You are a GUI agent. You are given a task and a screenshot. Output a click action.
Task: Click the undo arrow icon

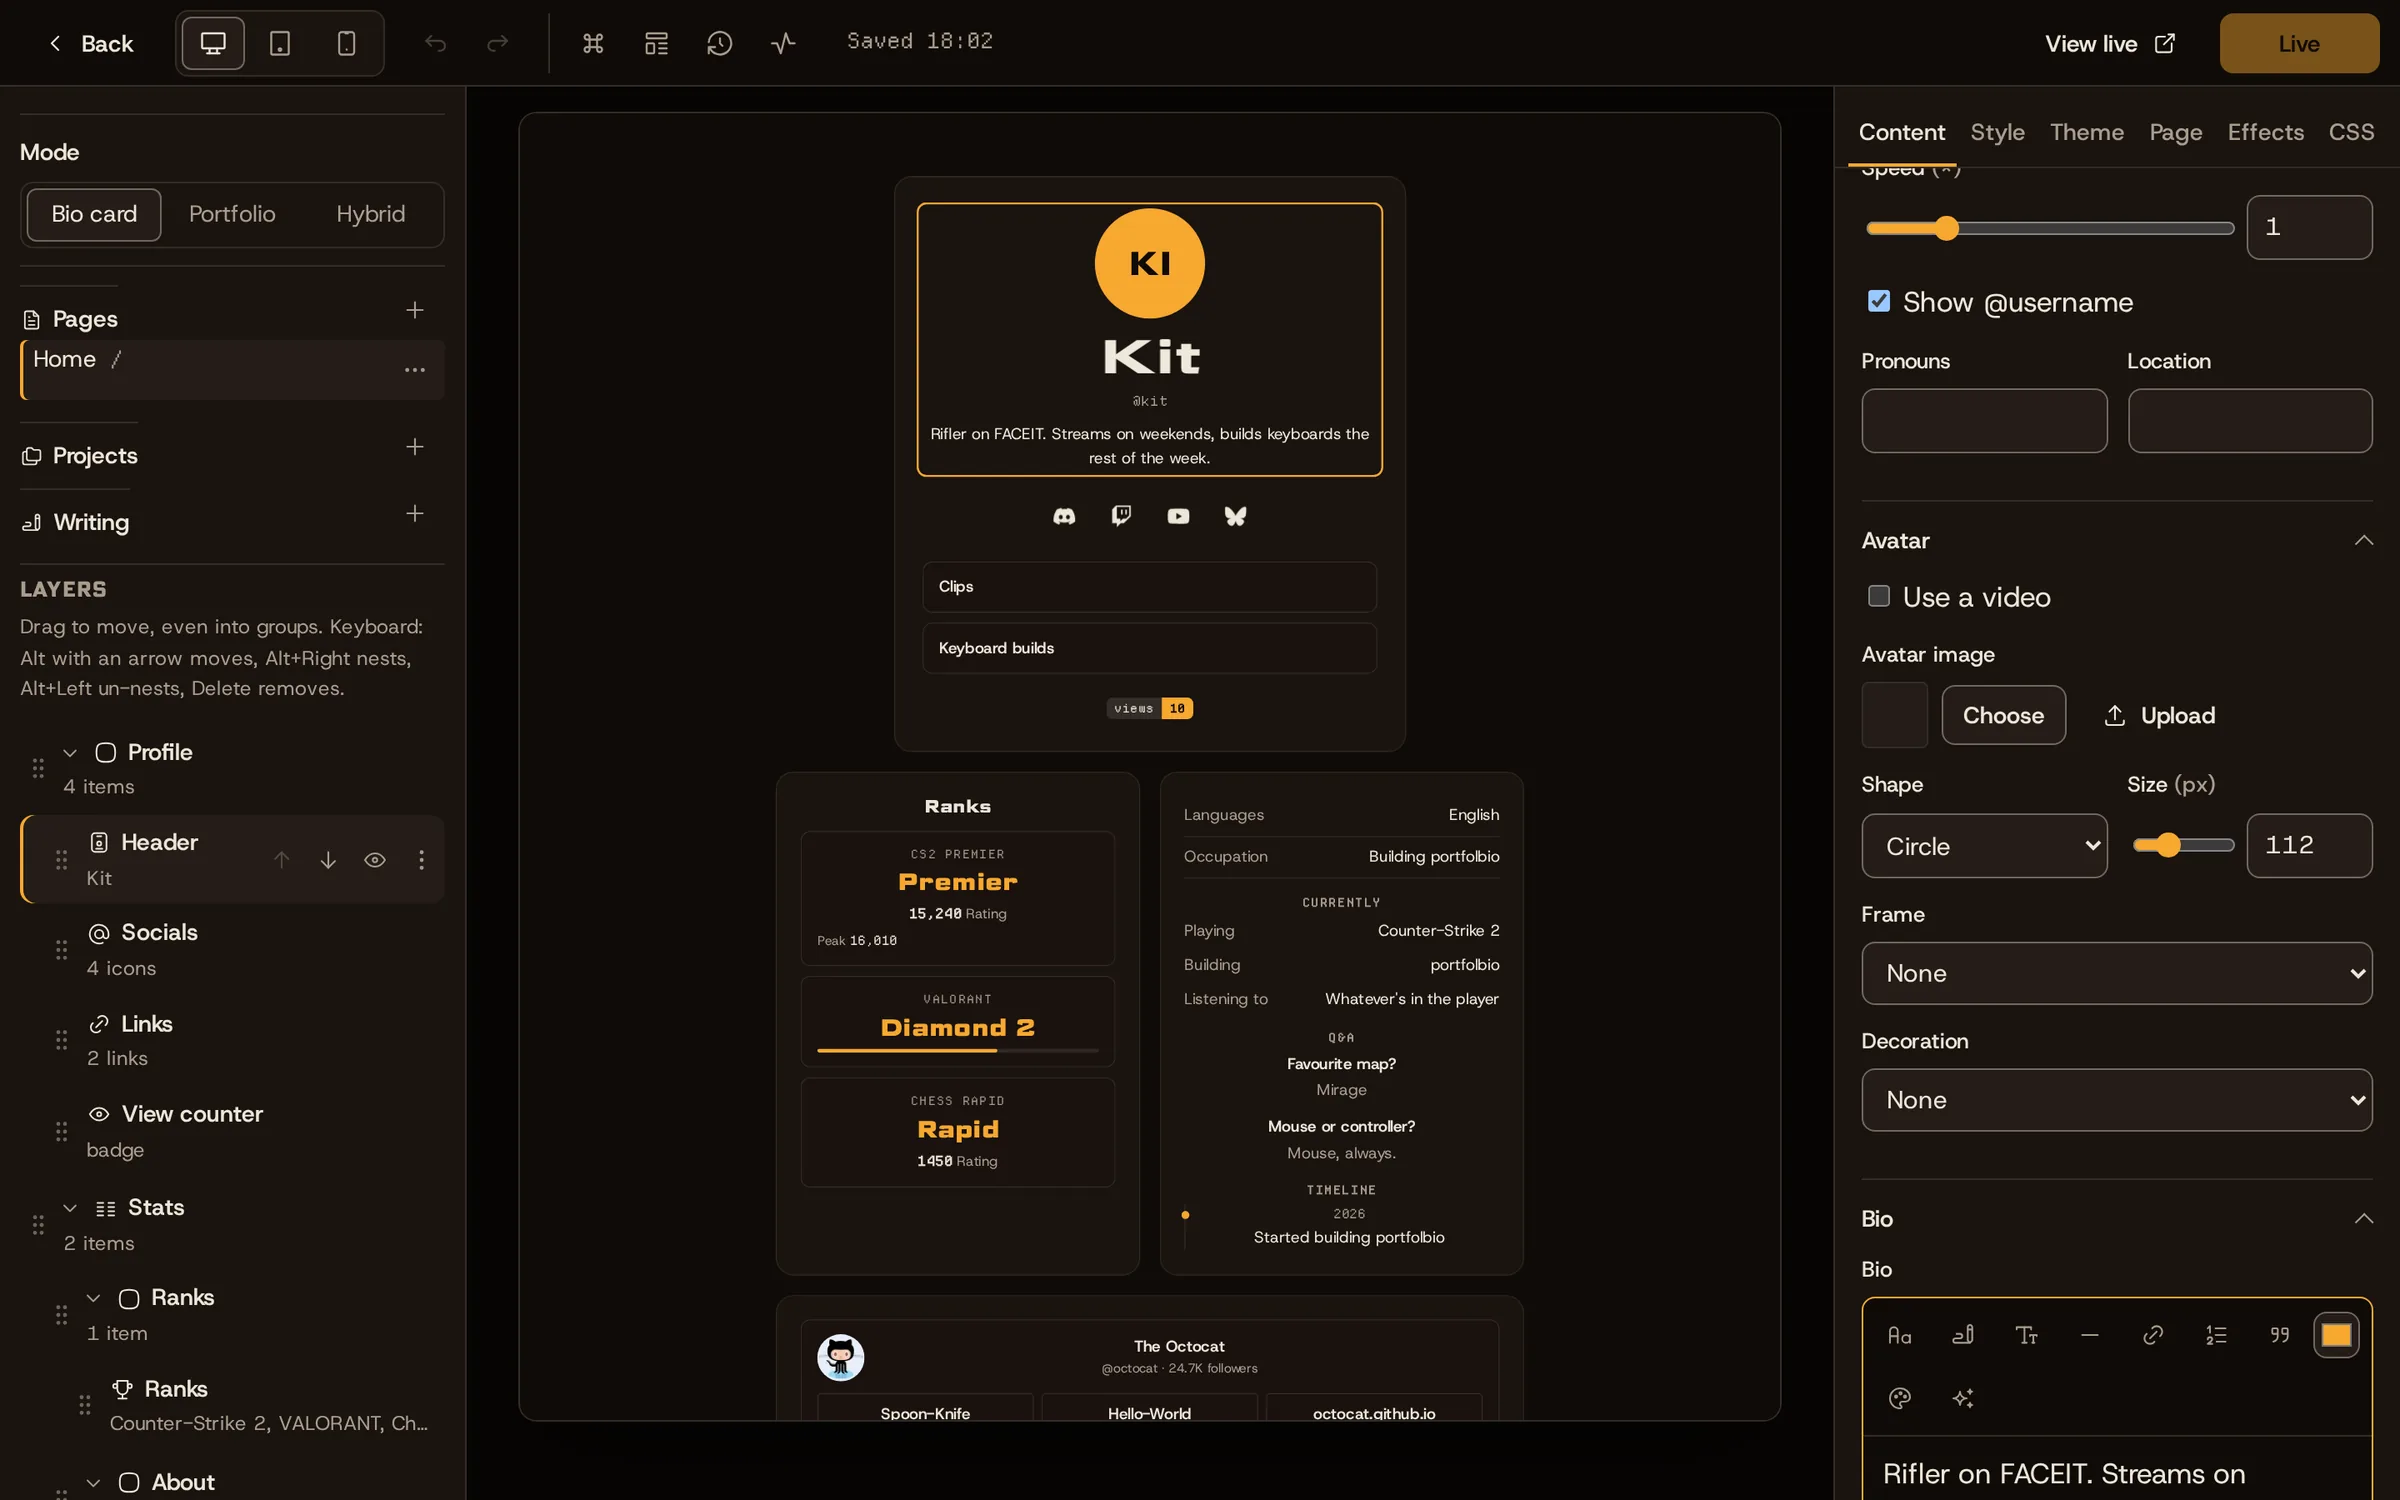coord(435,43)
